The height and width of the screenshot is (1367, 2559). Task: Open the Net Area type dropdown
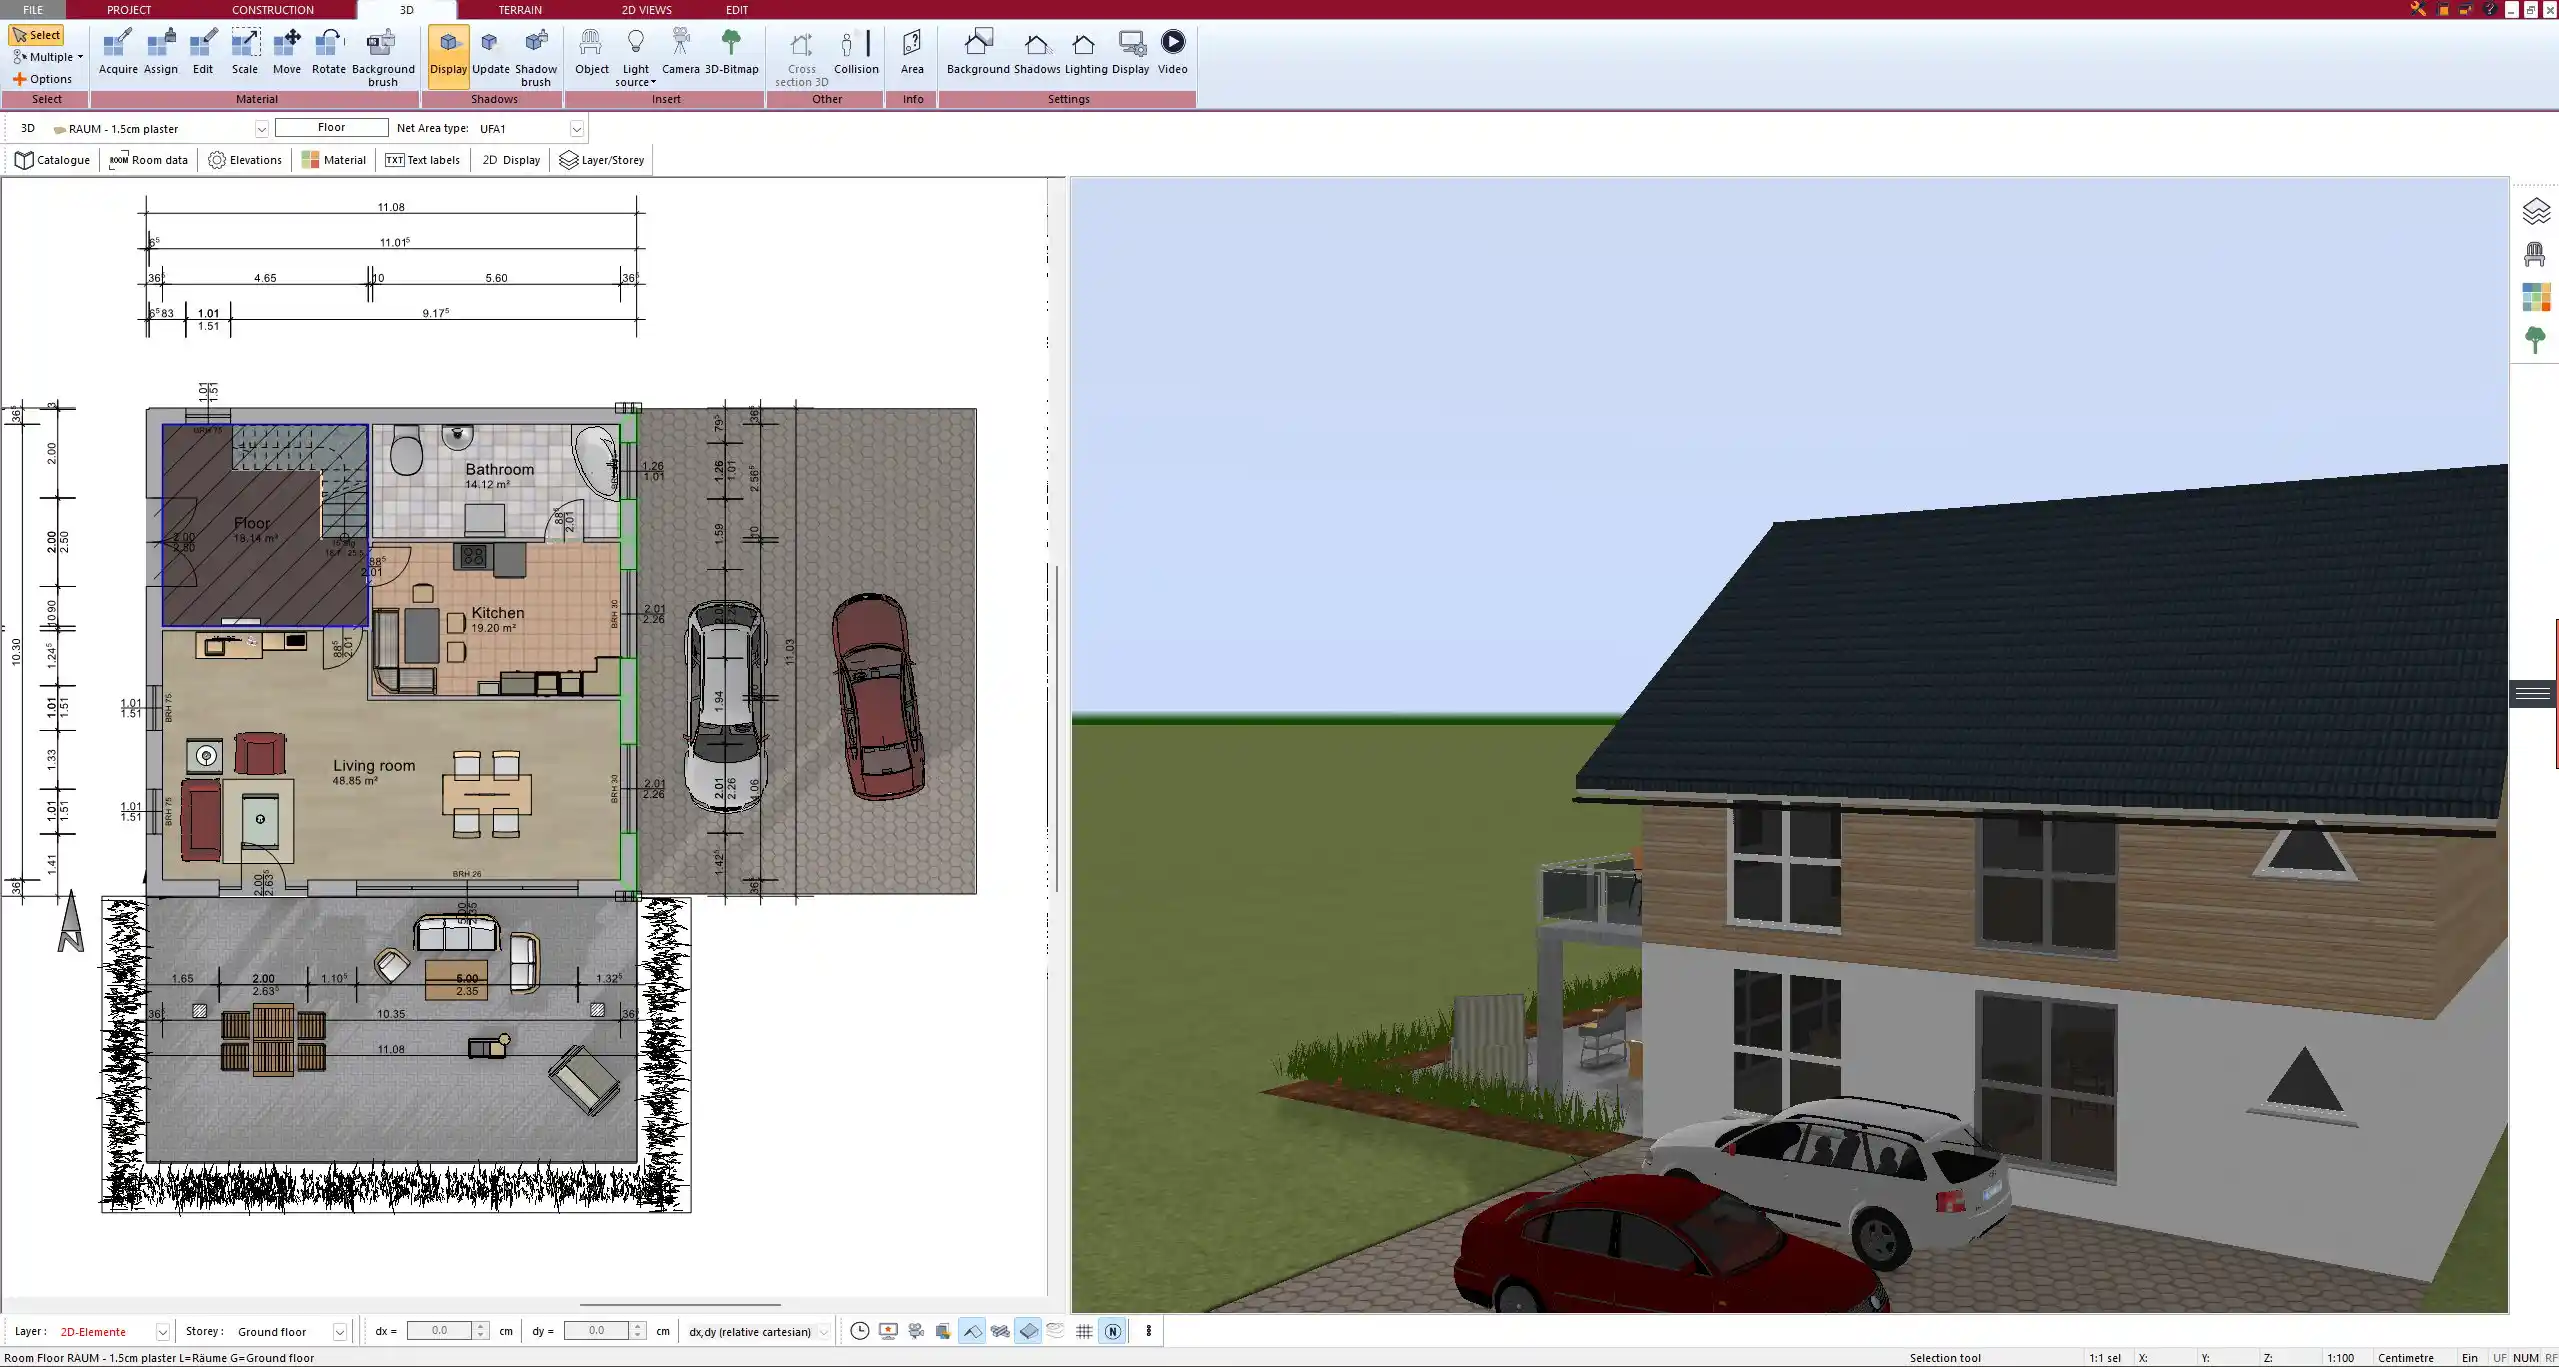(x=576, y=129)
